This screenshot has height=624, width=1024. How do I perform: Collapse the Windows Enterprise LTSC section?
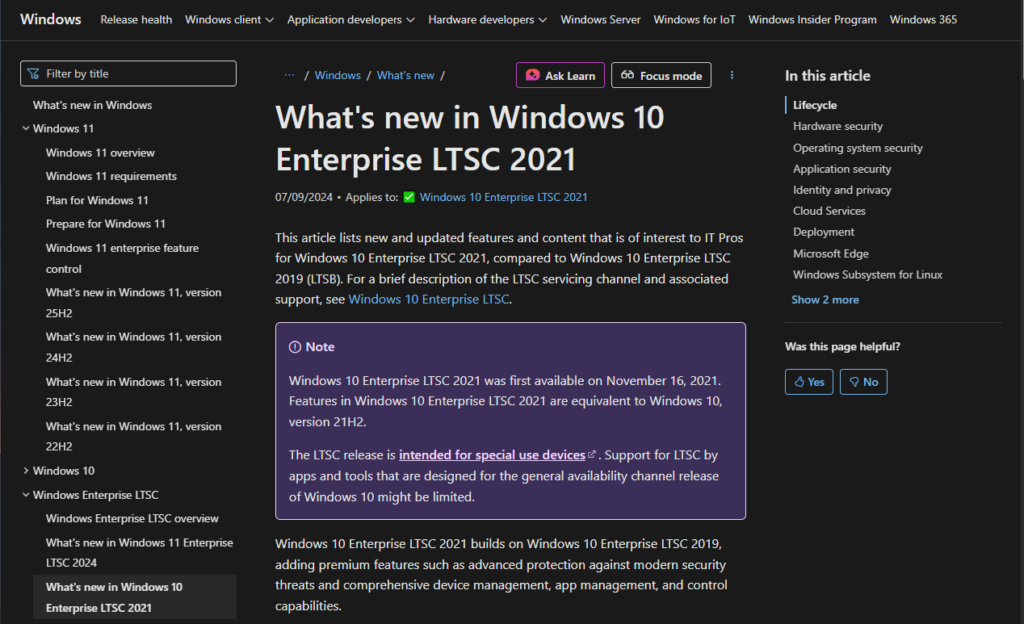point(25,494)
